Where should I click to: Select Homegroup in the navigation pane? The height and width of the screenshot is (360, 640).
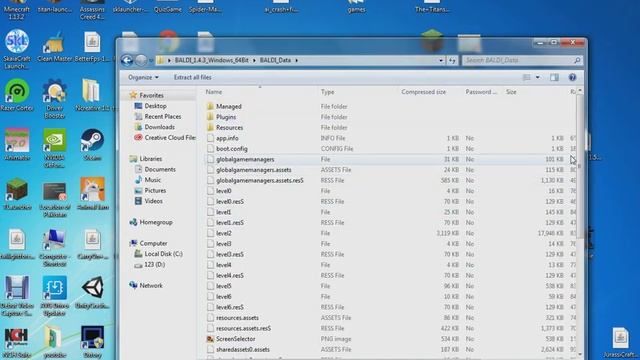(x=156, y=222)
